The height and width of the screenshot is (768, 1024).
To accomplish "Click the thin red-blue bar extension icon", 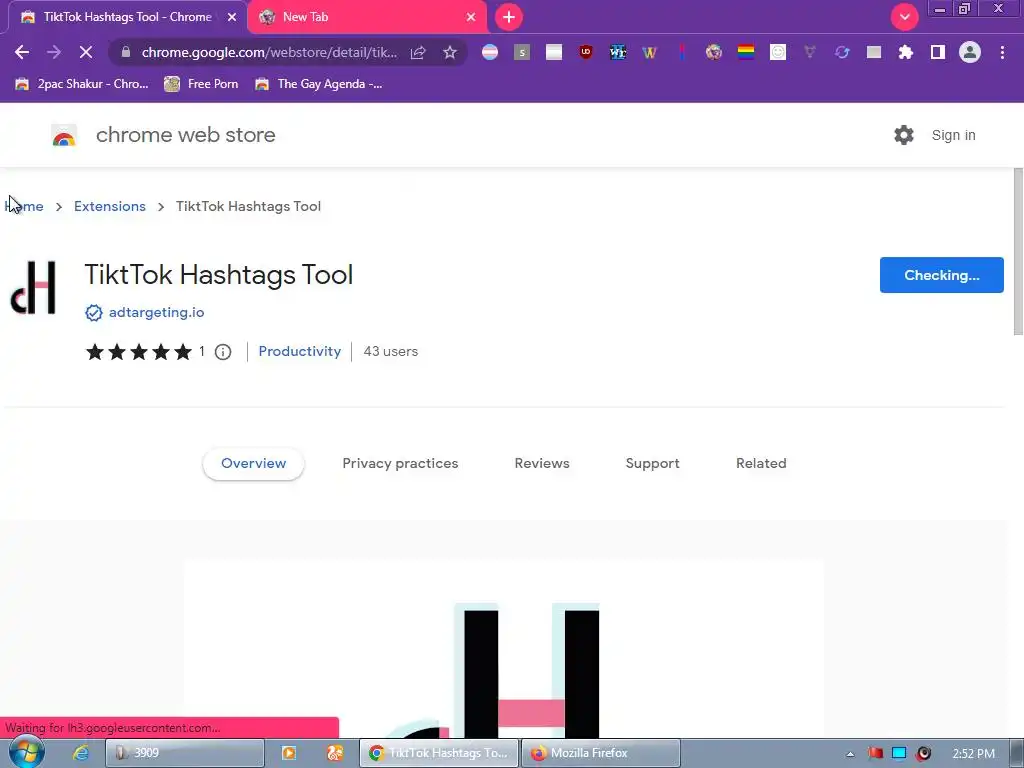I will 682,52.
